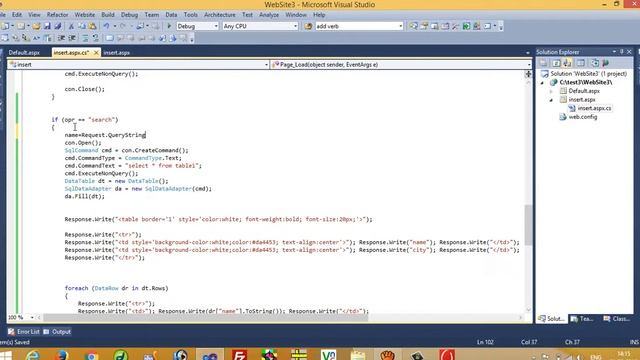Open the Error List panel

click(24, 332)
